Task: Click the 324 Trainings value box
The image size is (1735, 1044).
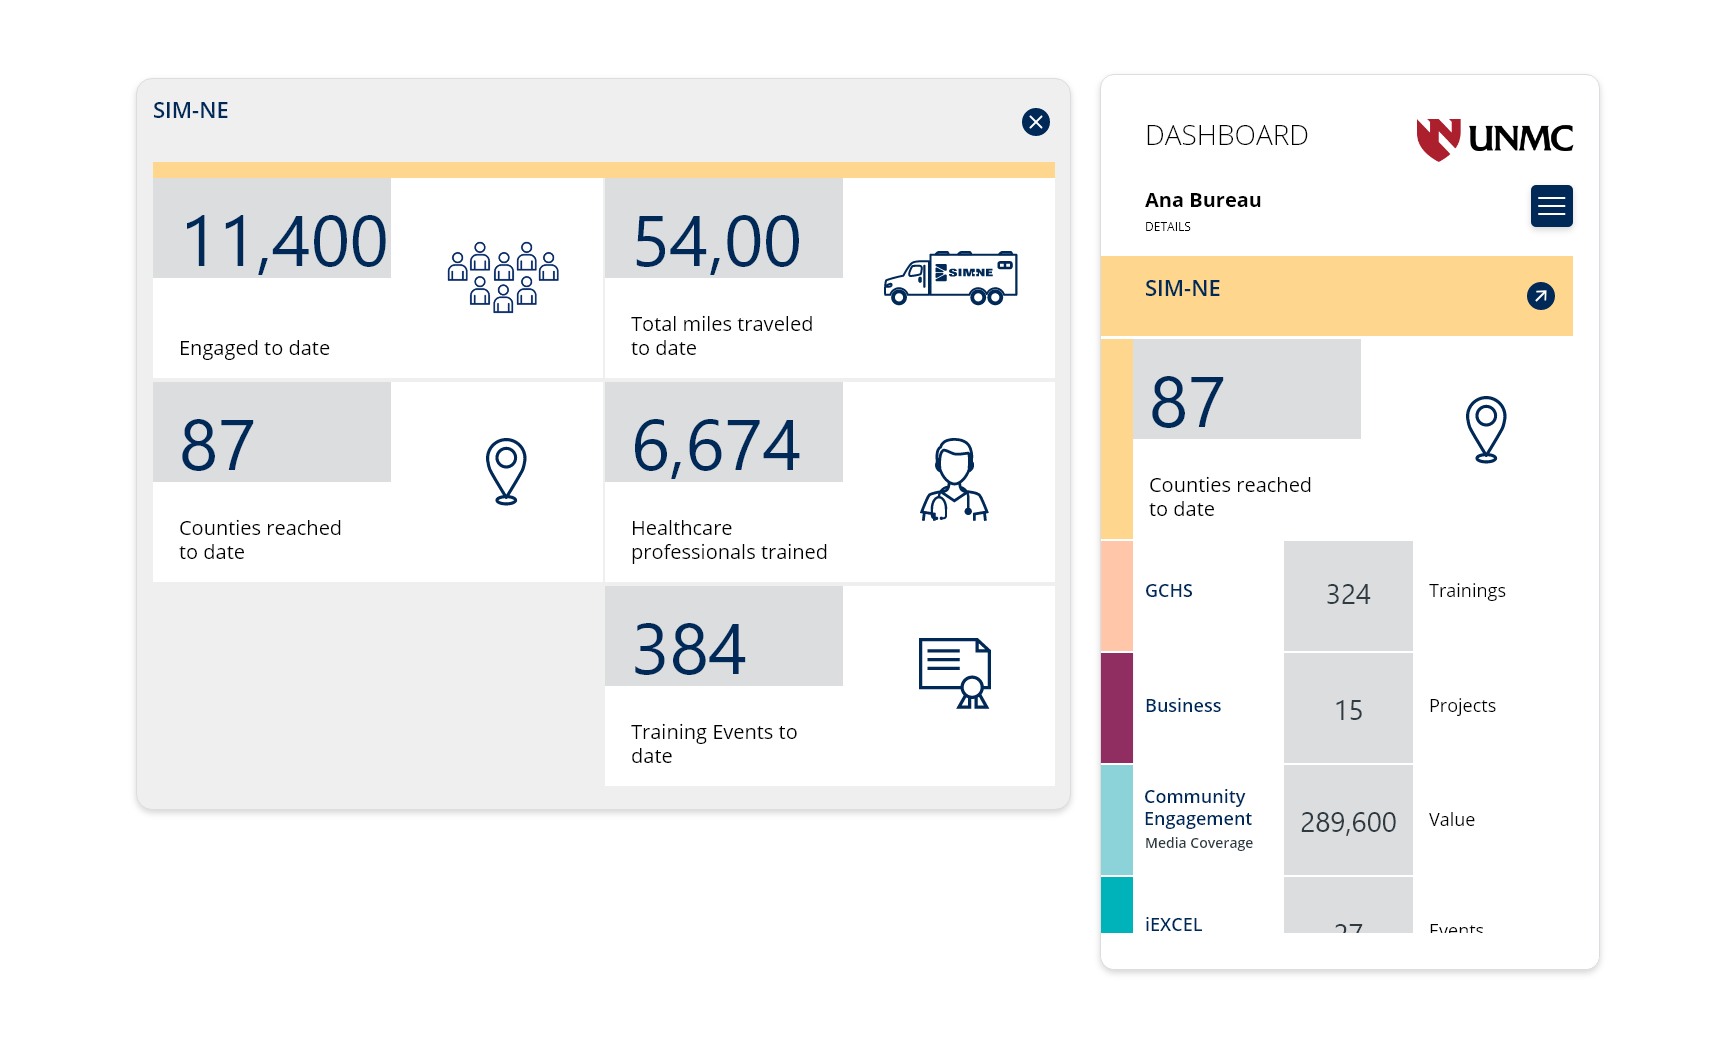Action: pos(1347,595)
